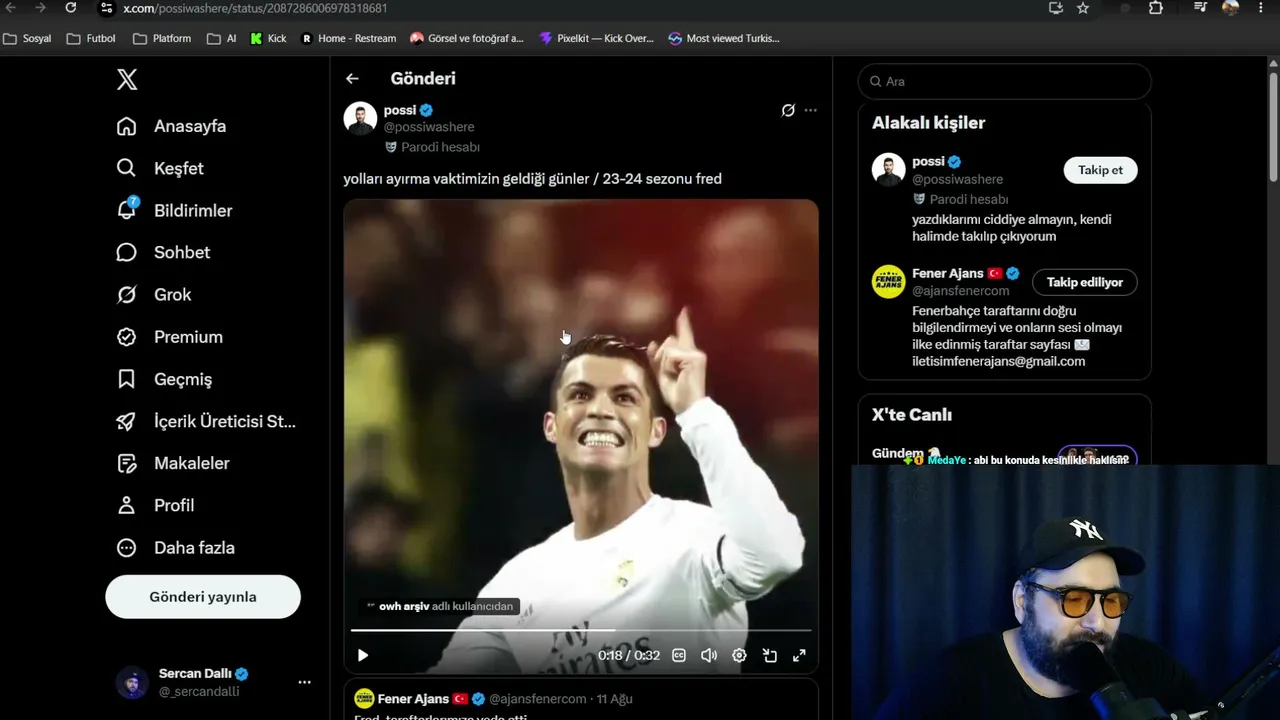Enable picture-in-picture for the video
Image resolution: width=1280 pixels, height=720 pixels.
[x=770, y=655]
